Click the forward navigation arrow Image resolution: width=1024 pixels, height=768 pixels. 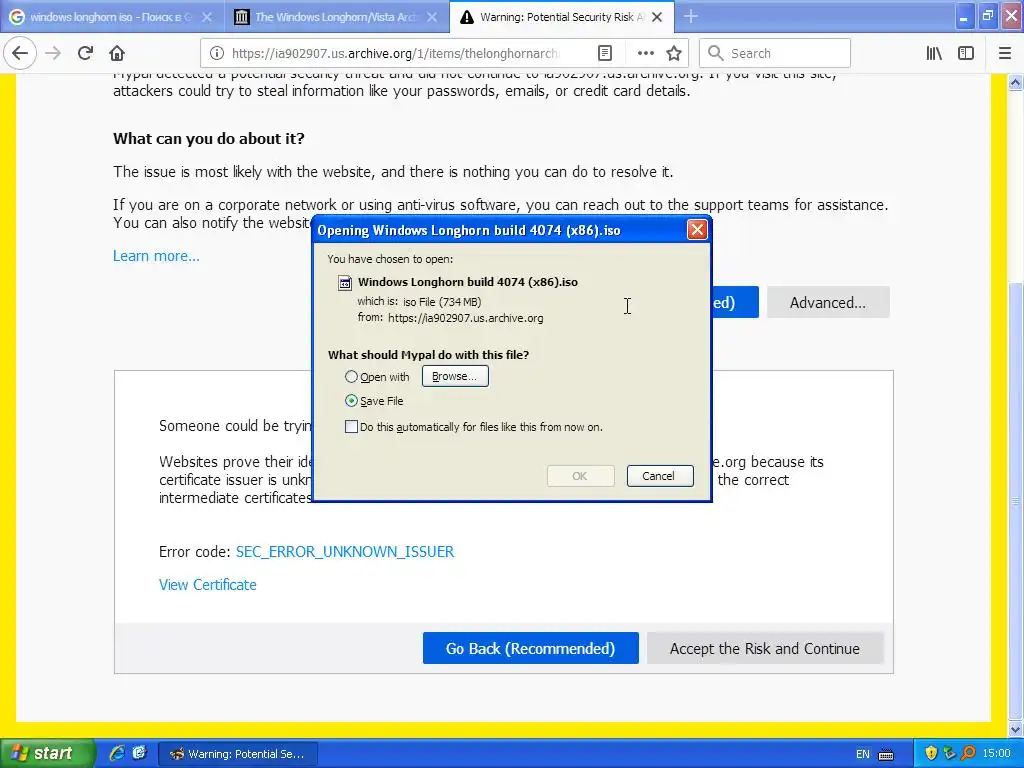54,54
